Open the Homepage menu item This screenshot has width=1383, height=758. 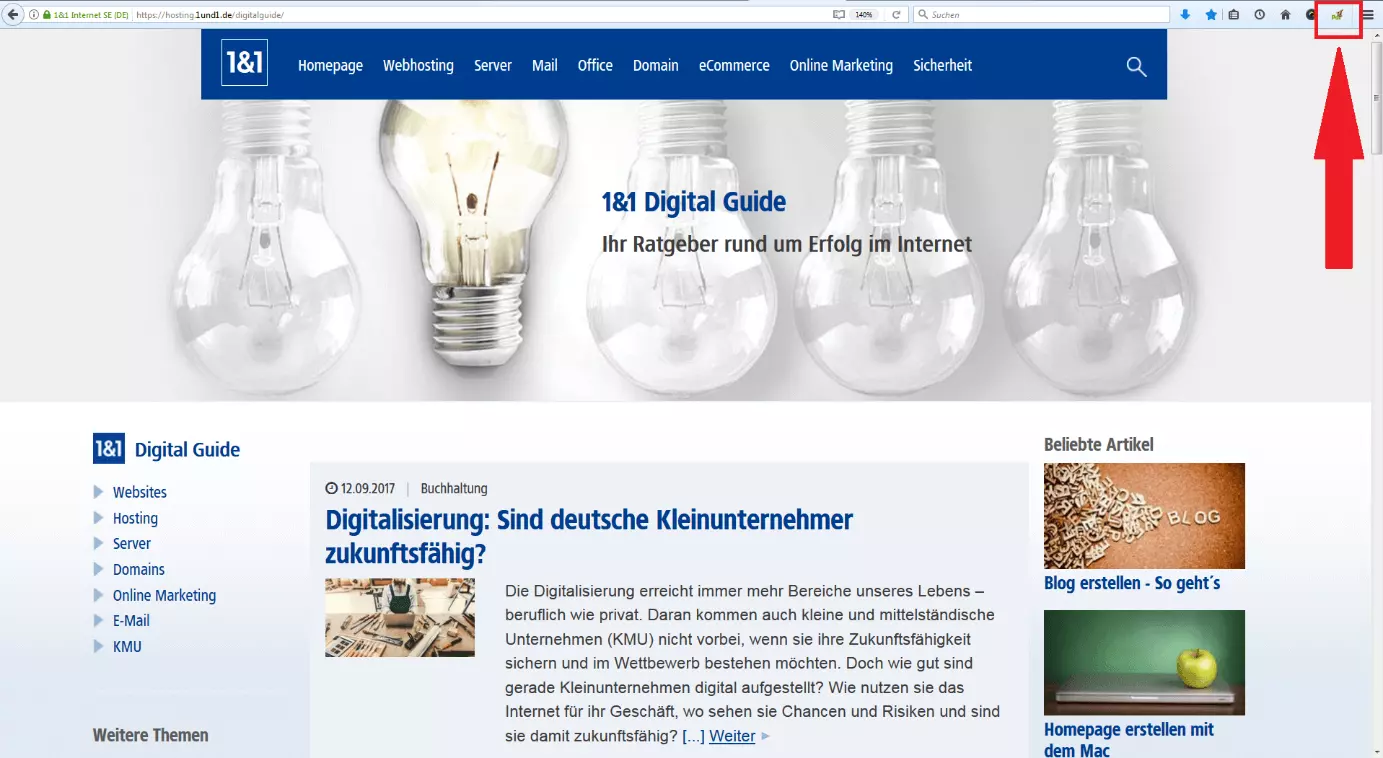[x=330, y=65]
